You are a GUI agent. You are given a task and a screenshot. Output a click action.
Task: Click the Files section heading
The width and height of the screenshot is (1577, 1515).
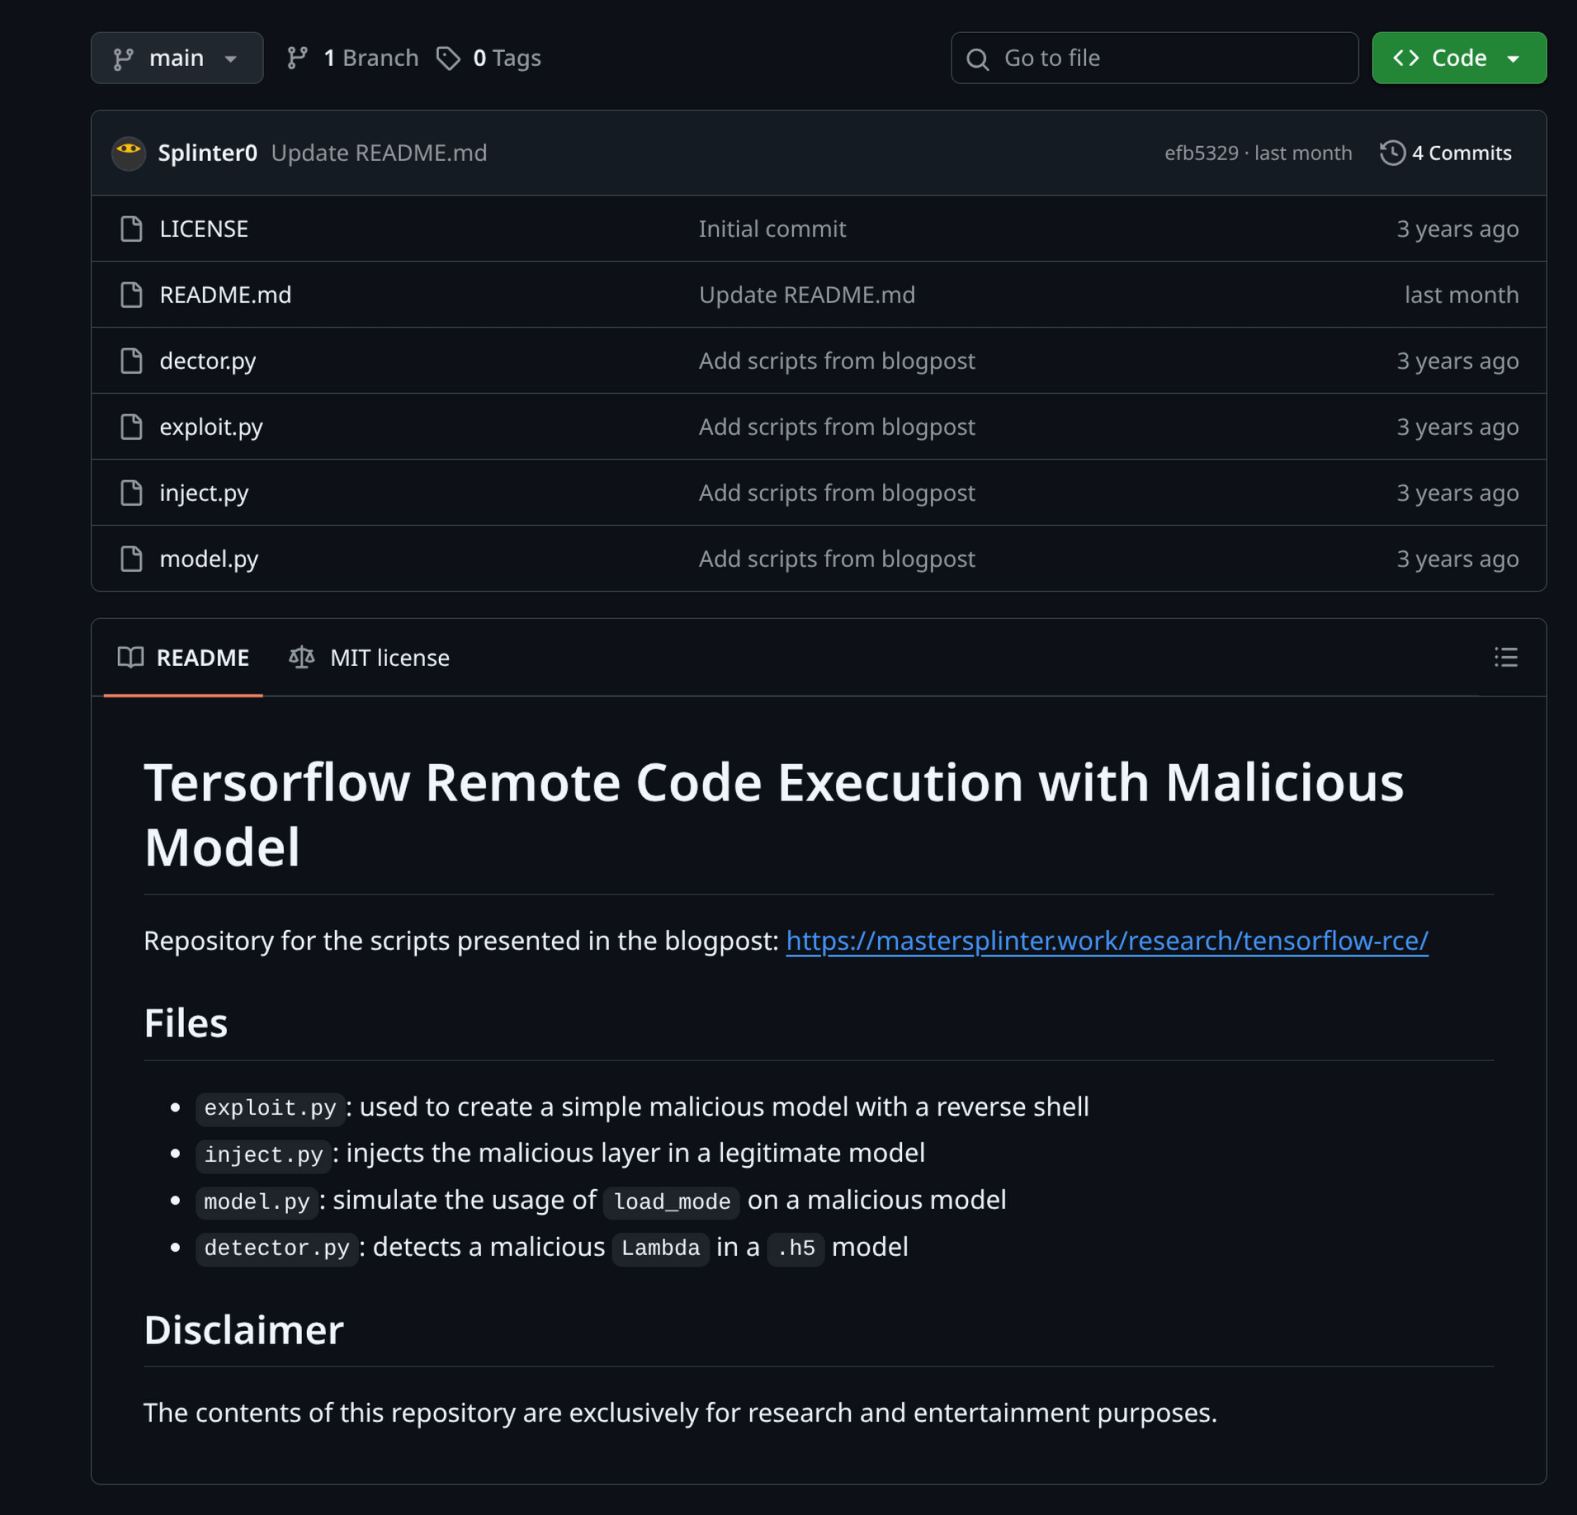pyautogui.click(x=186, y=1023)
